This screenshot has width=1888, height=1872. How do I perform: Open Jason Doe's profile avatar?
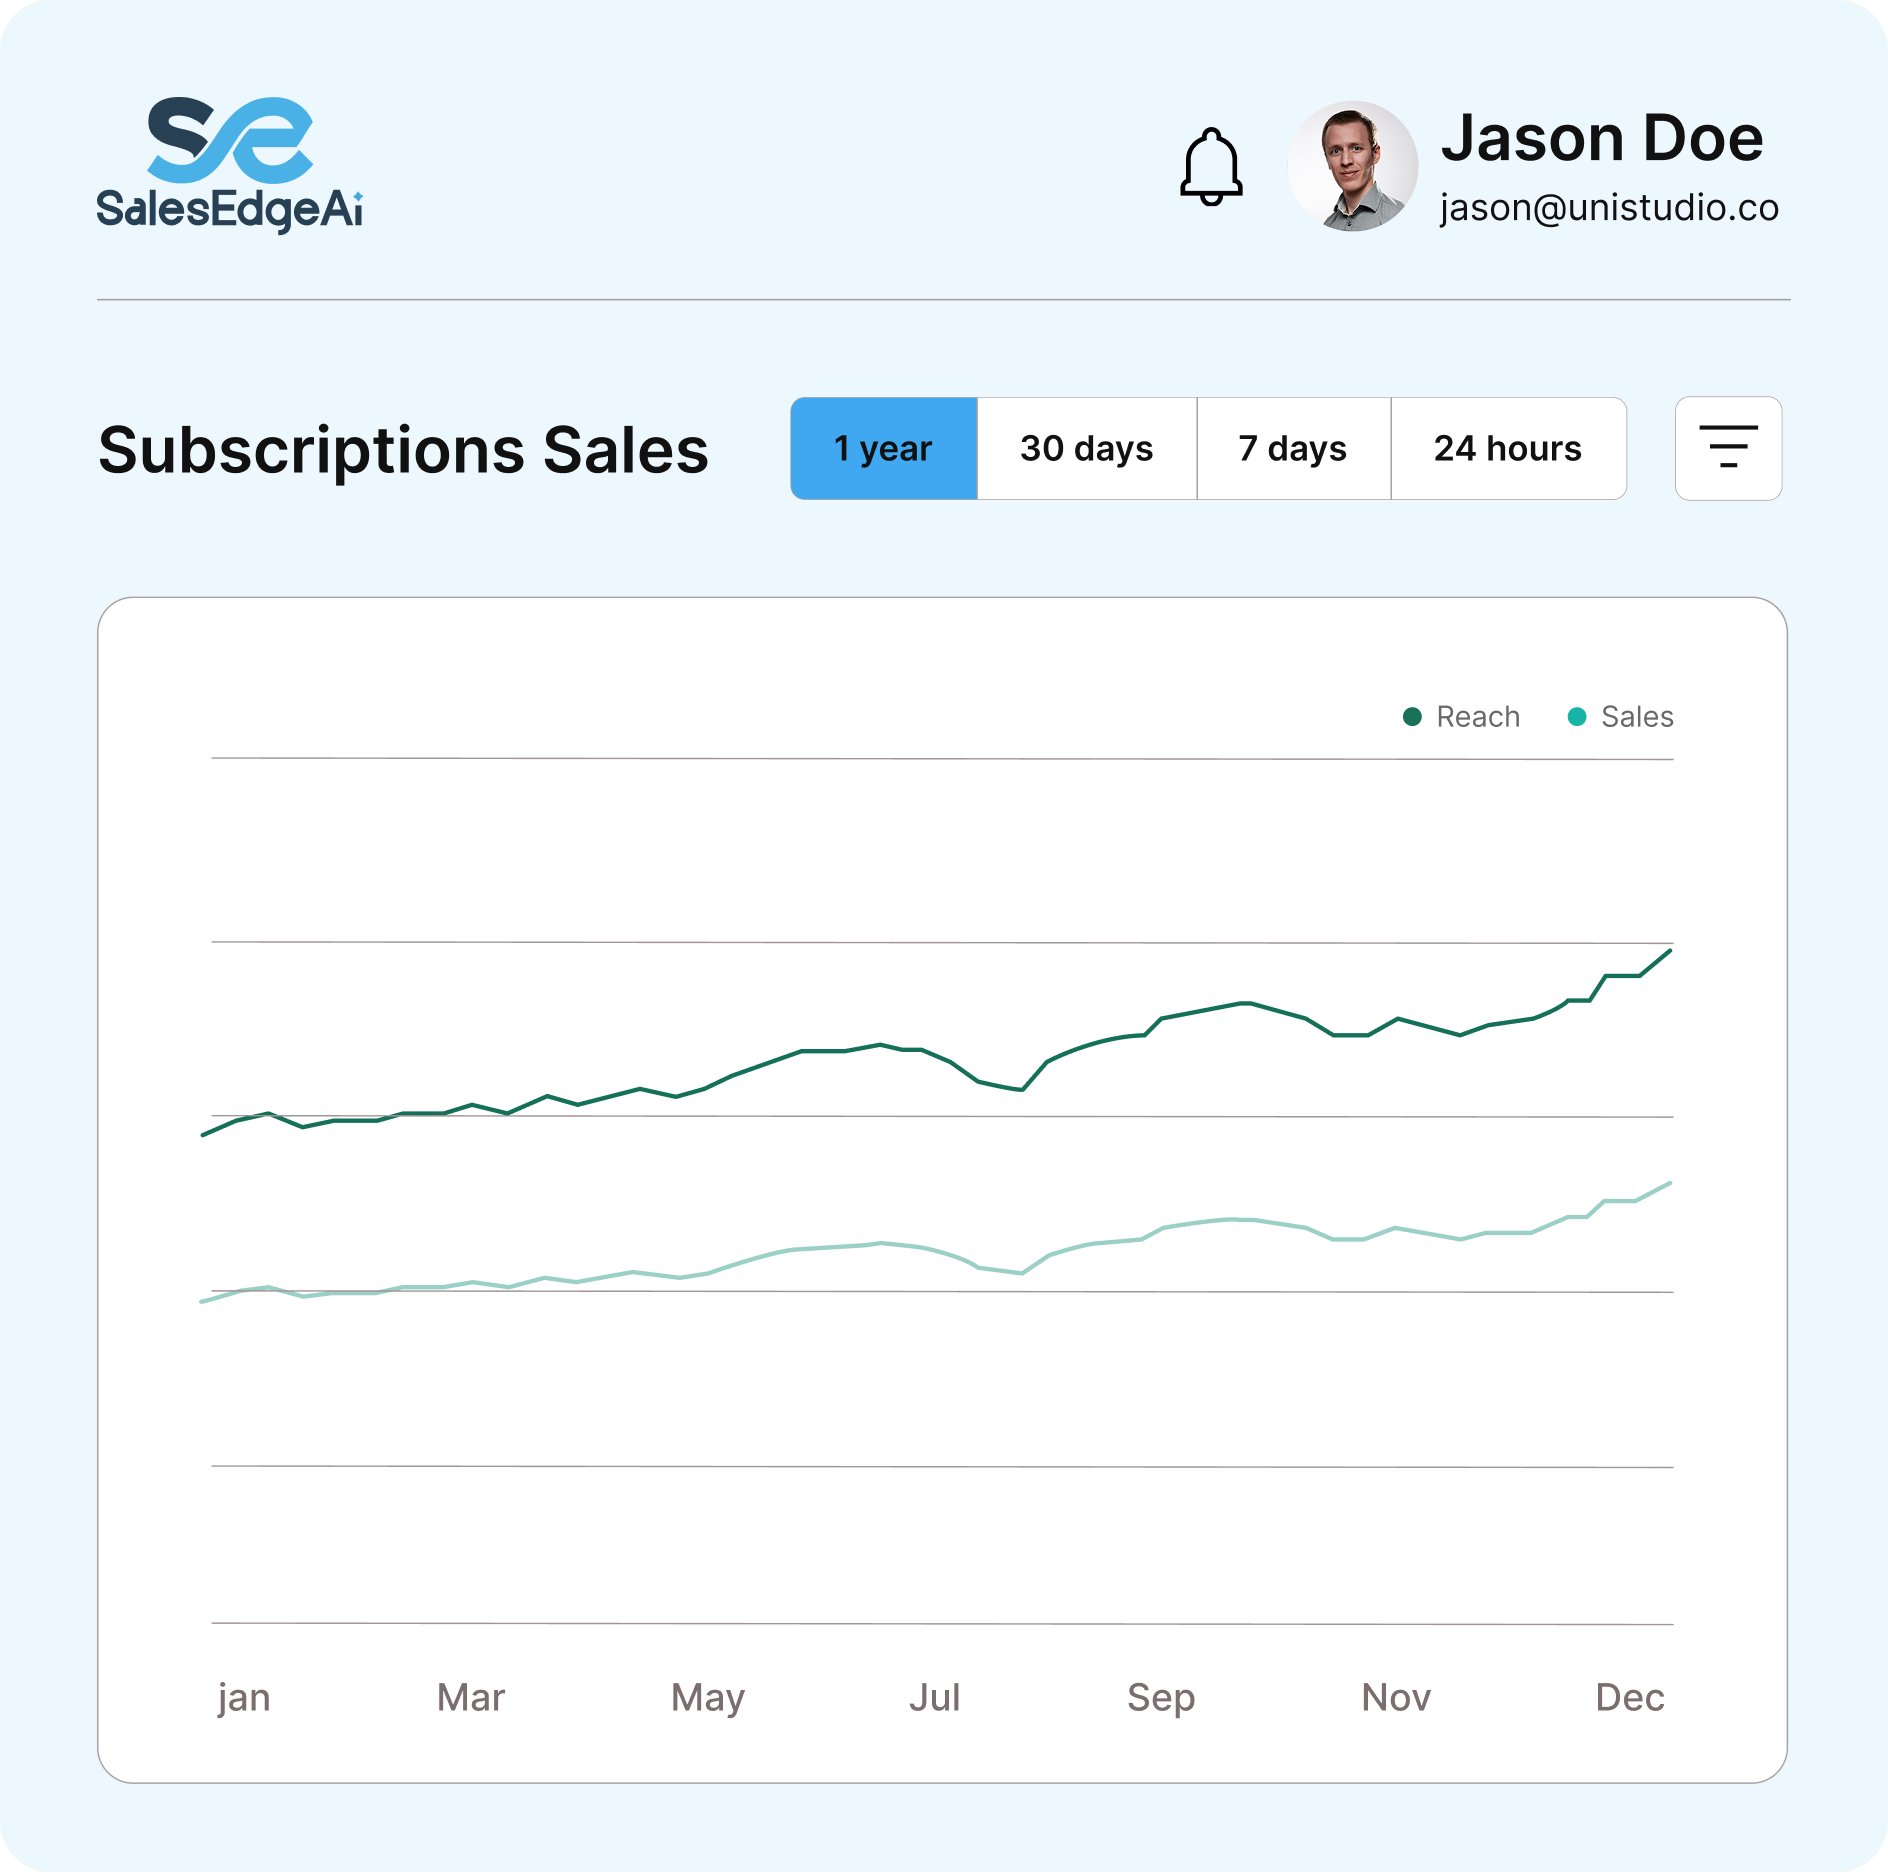click(x=1352, y=166)
